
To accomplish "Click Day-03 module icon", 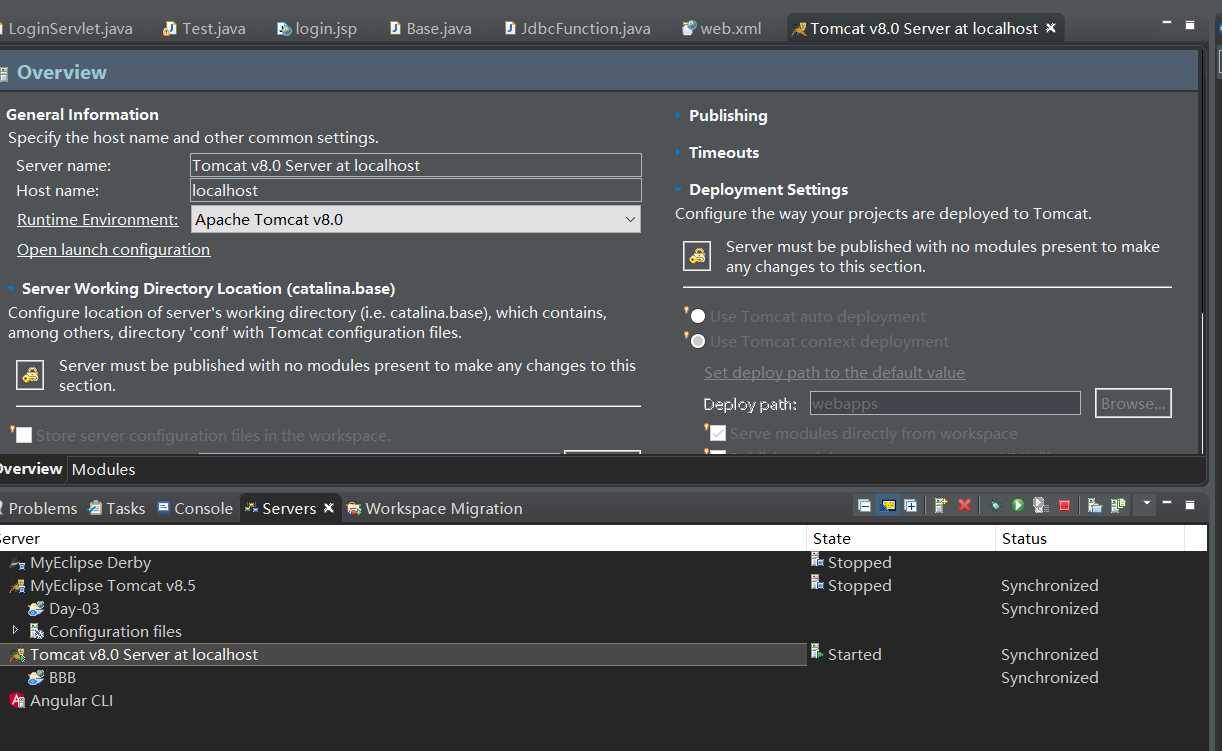I will coord(36,609).
